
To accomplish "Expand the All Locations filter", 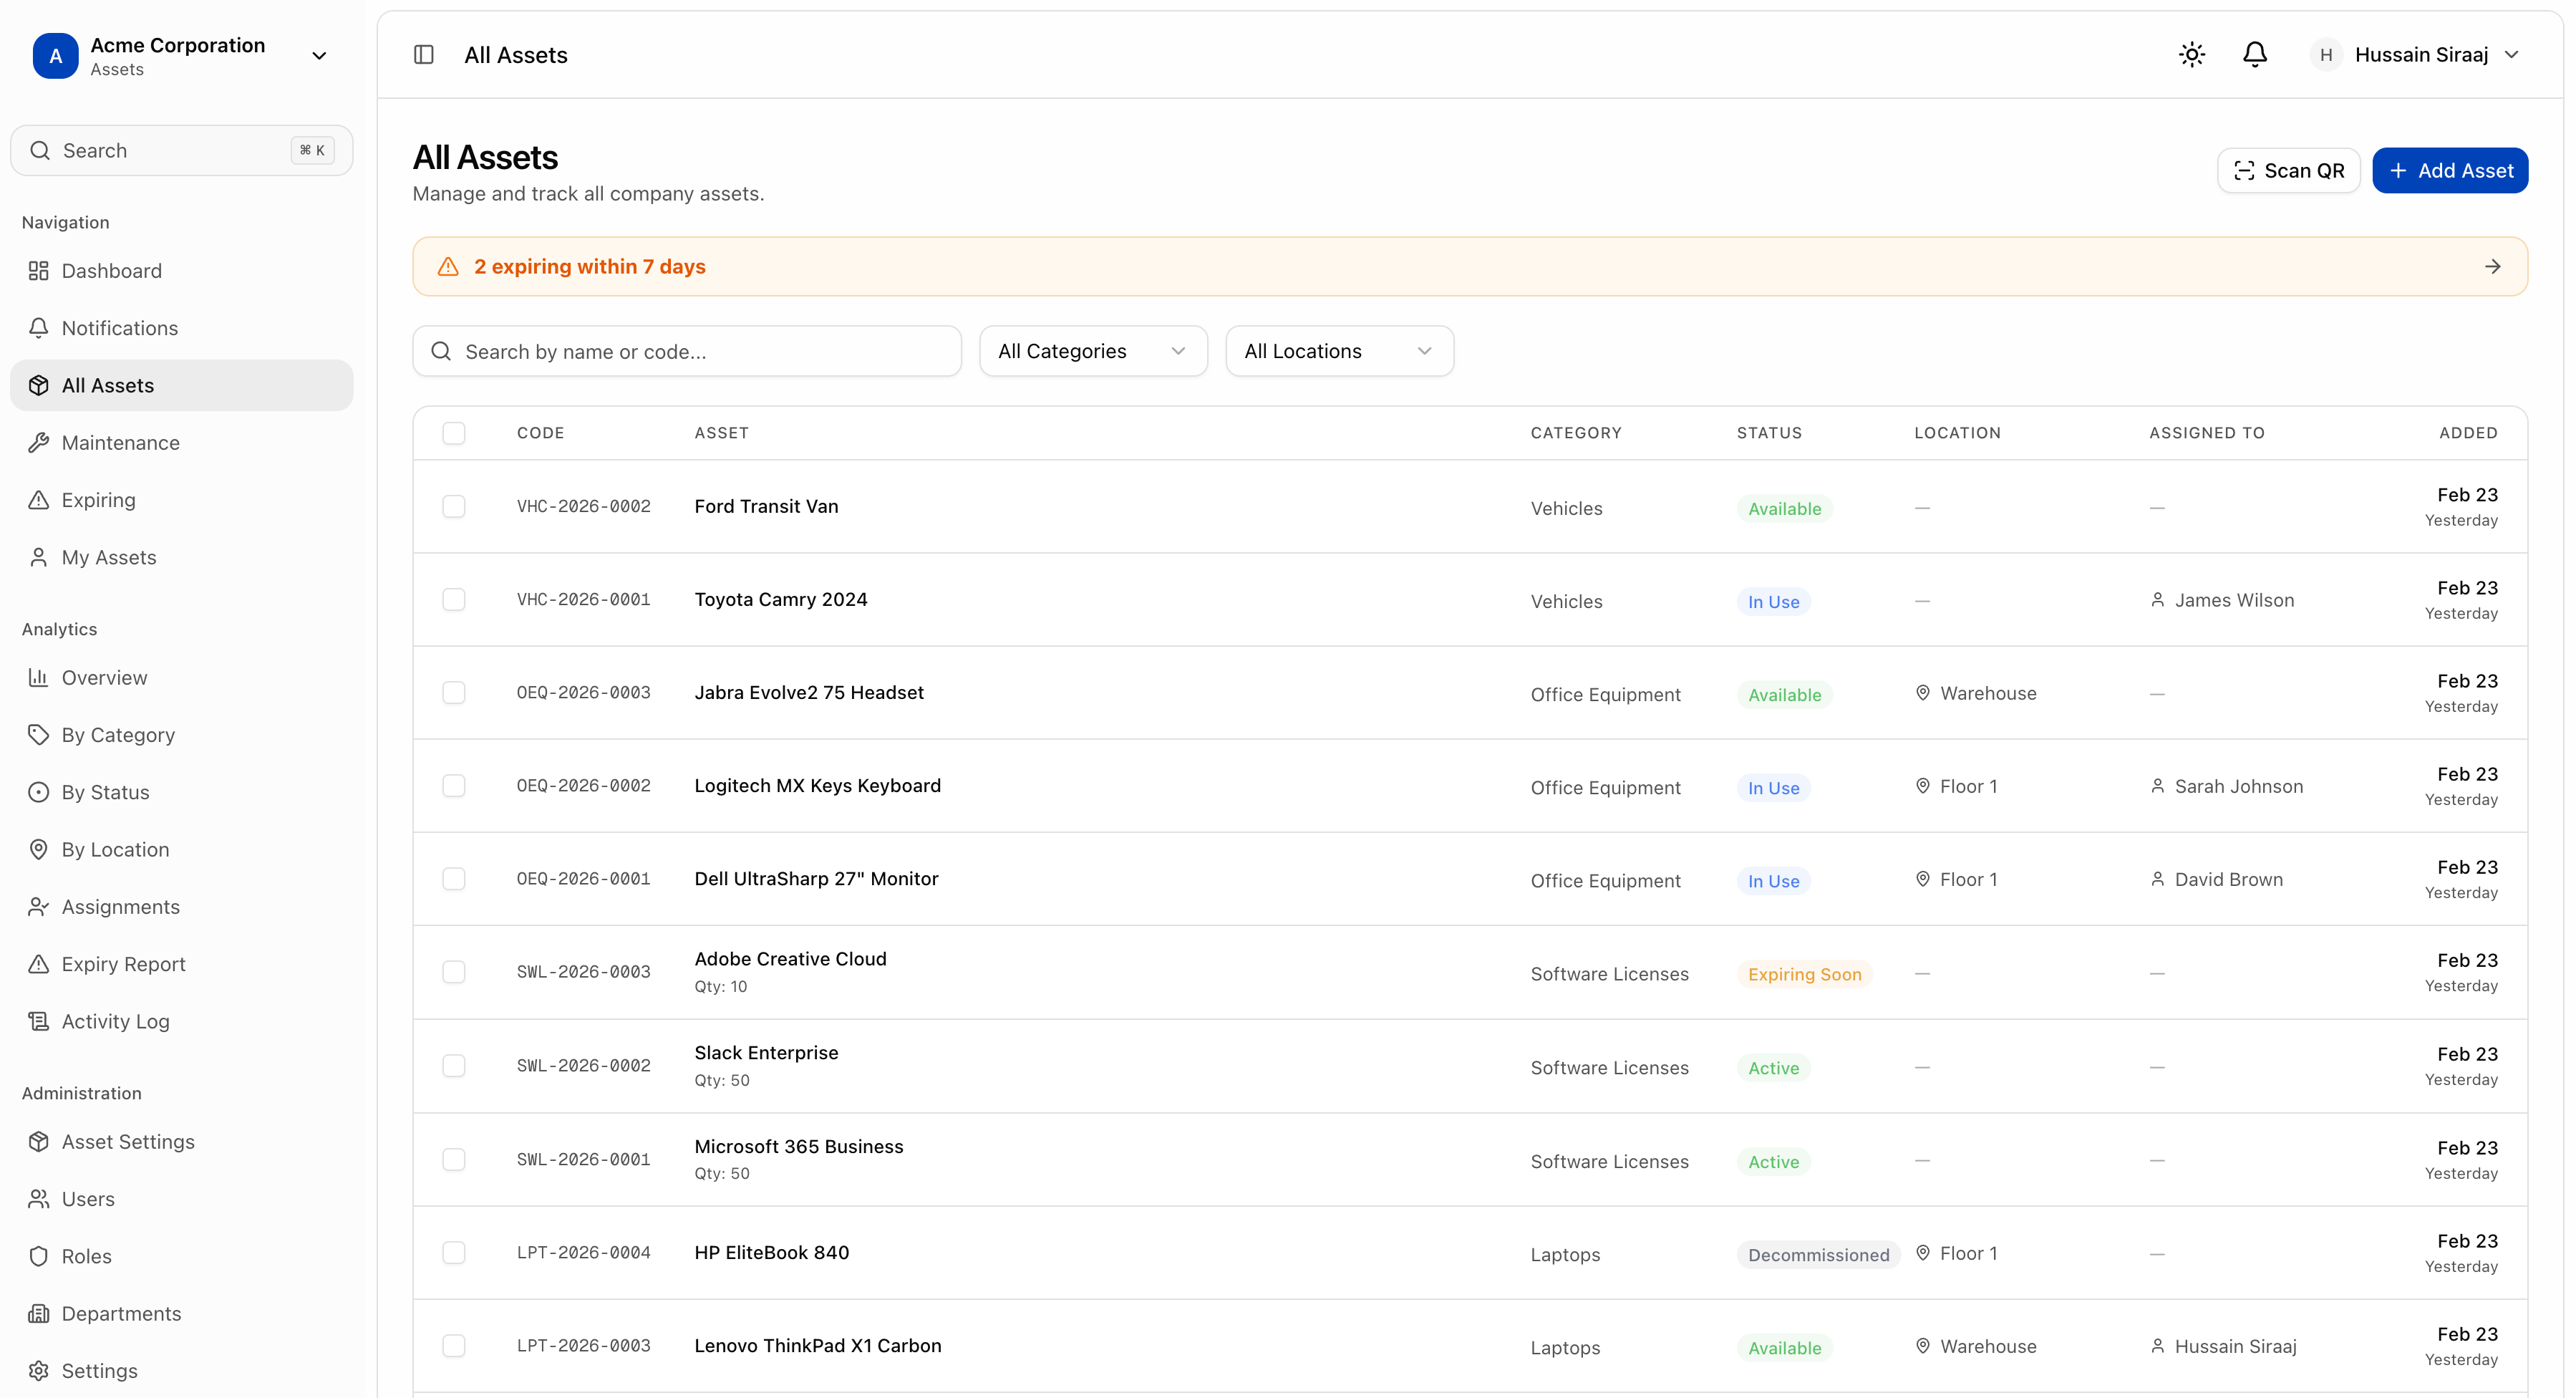I will [1339, 350].
